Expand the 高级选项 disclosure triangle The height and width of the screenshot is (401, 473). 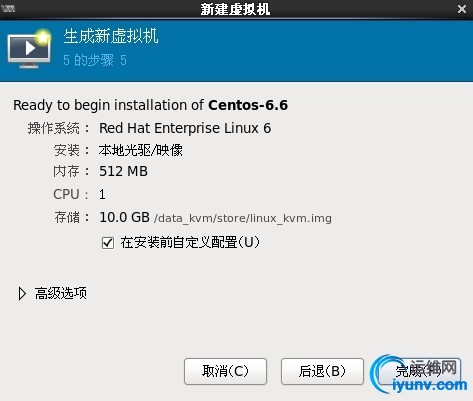point(22,294)
